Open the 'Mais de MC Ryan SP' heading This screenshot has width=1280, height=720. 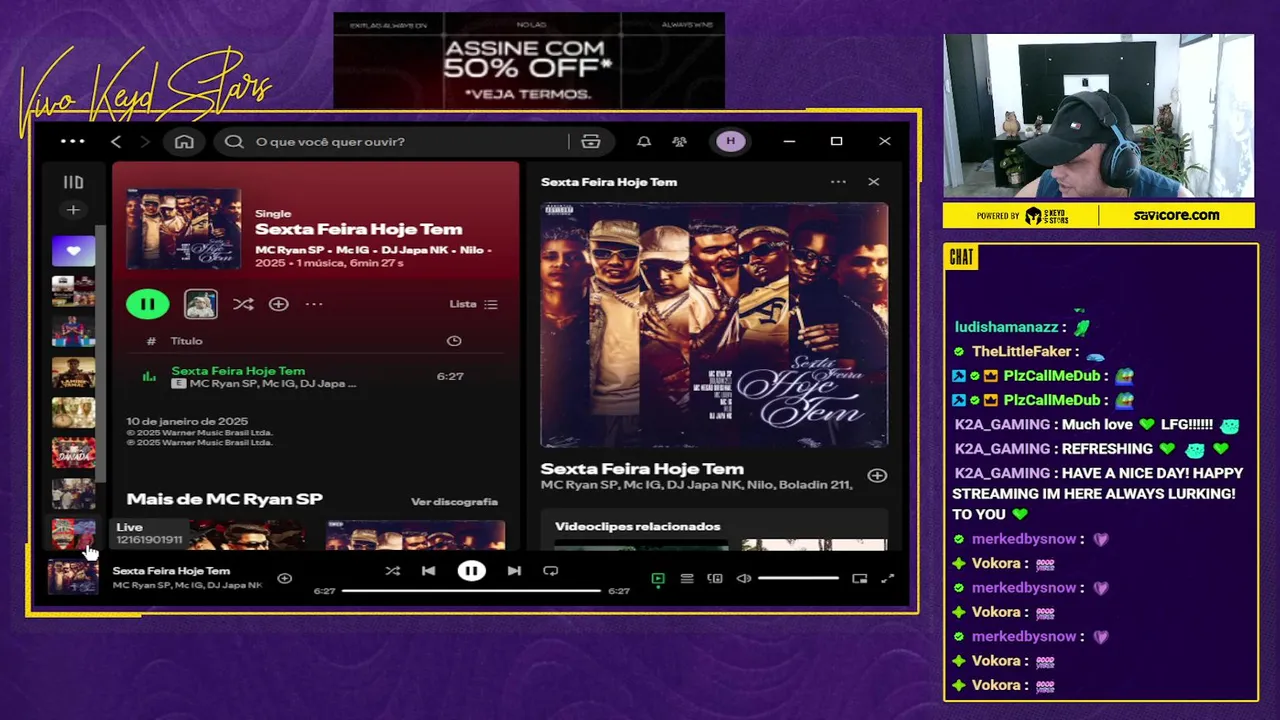224,499
